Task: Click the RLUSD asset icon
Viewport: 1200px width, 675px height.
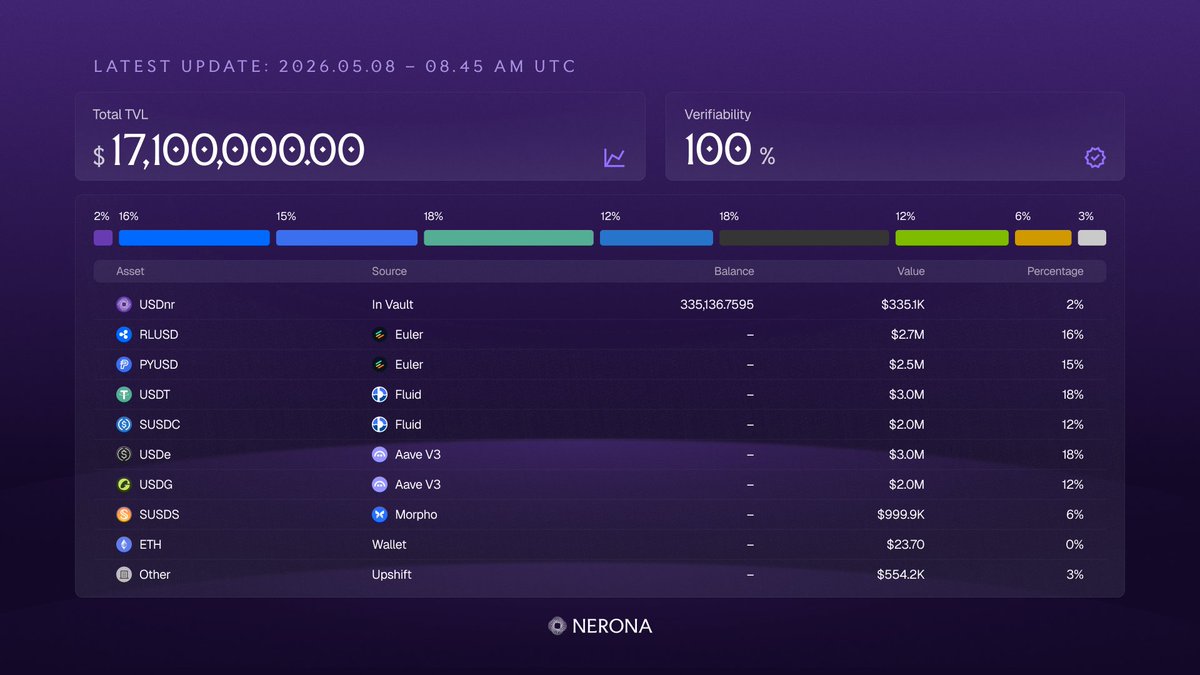Action: point(124,334)
